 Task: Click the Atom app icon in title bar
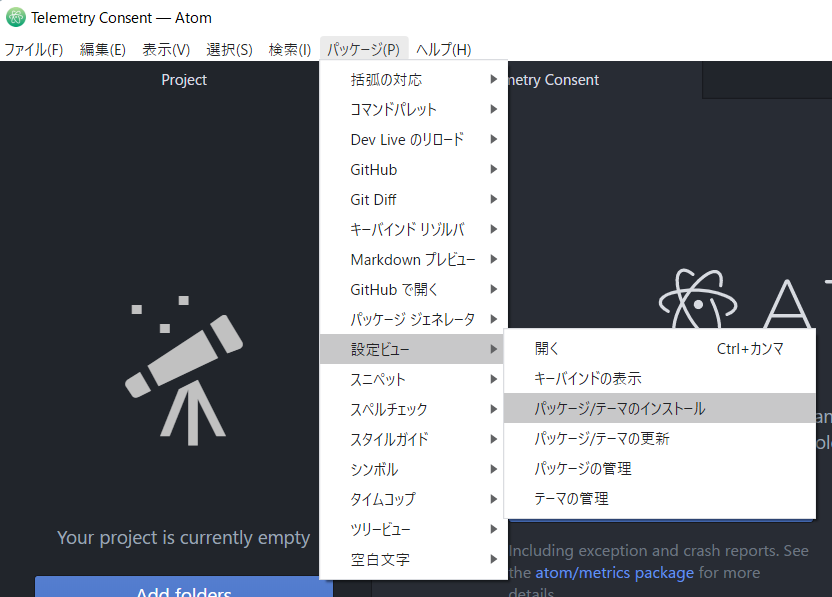click(x=15, y=18)
